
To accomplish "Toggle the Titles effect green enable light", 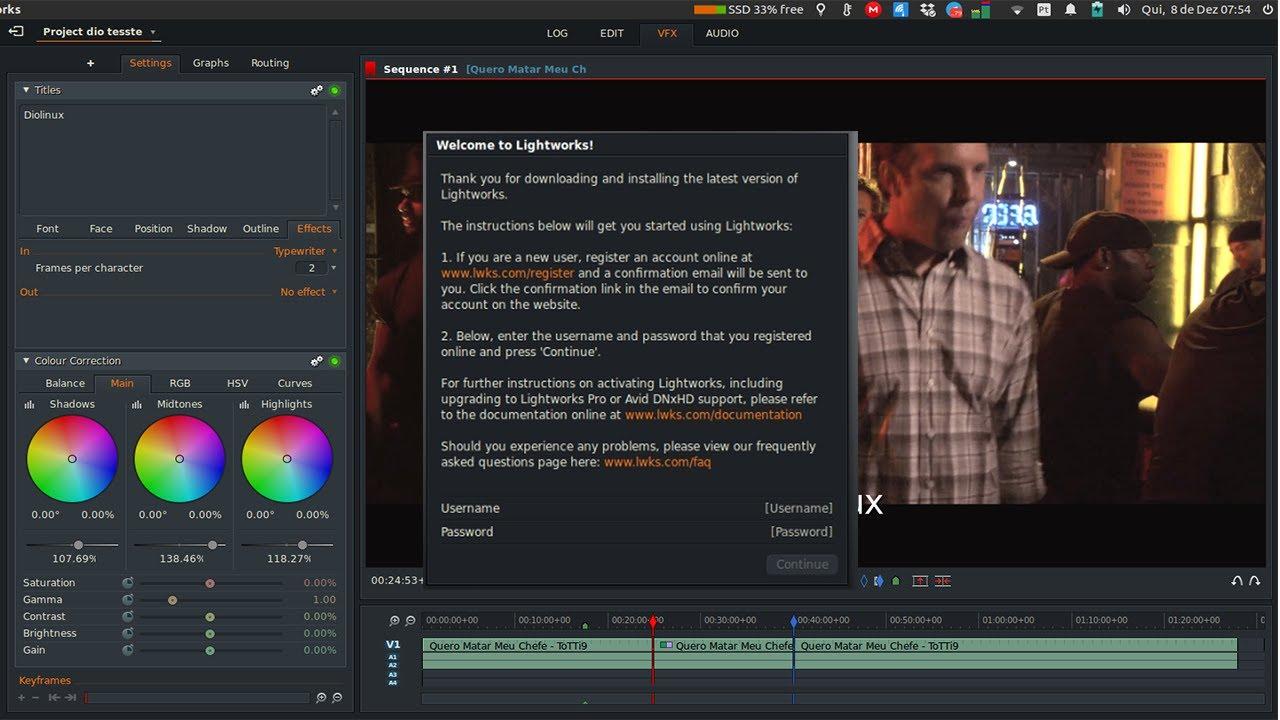I will pos(334,90).
